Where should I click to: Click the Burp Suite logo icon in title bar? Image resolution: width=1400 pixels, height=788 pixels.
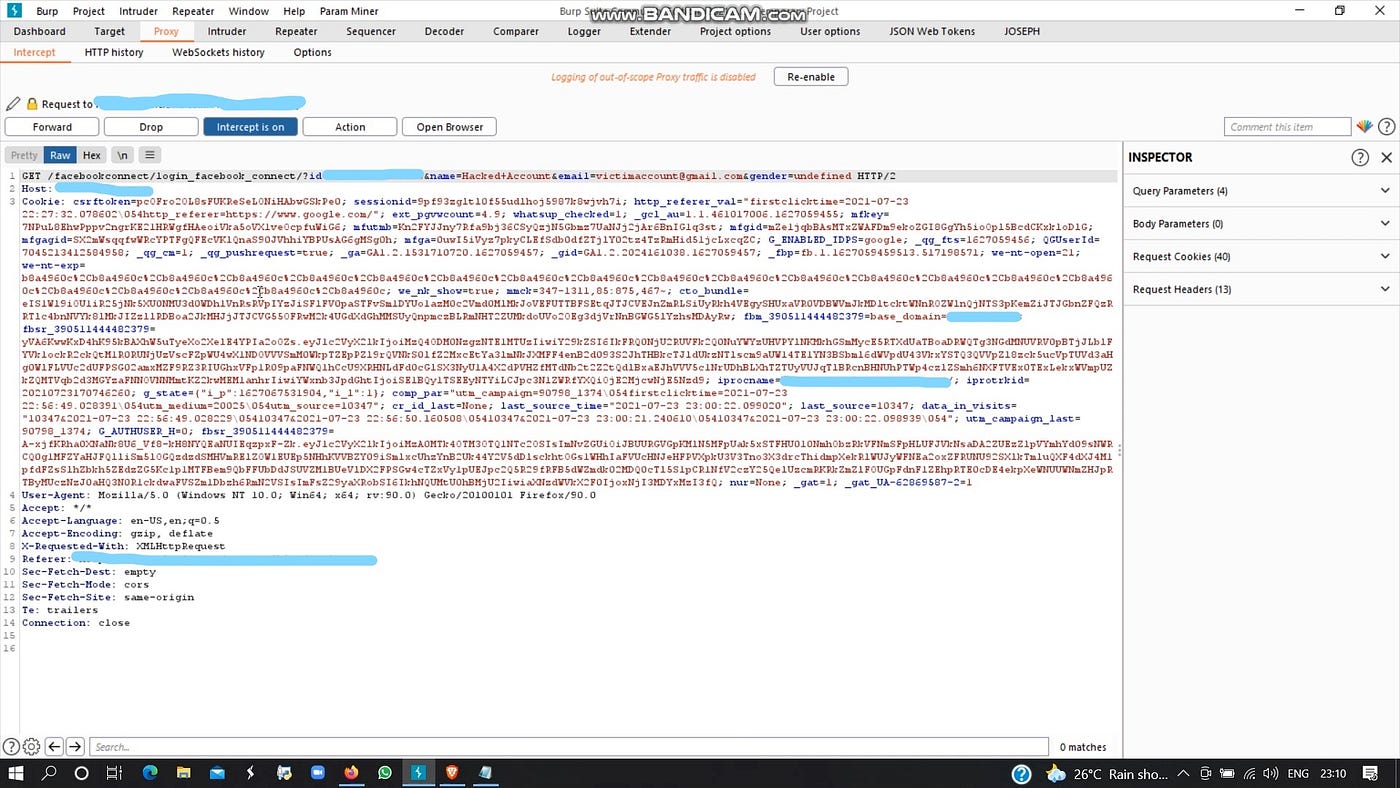[12, 11]
